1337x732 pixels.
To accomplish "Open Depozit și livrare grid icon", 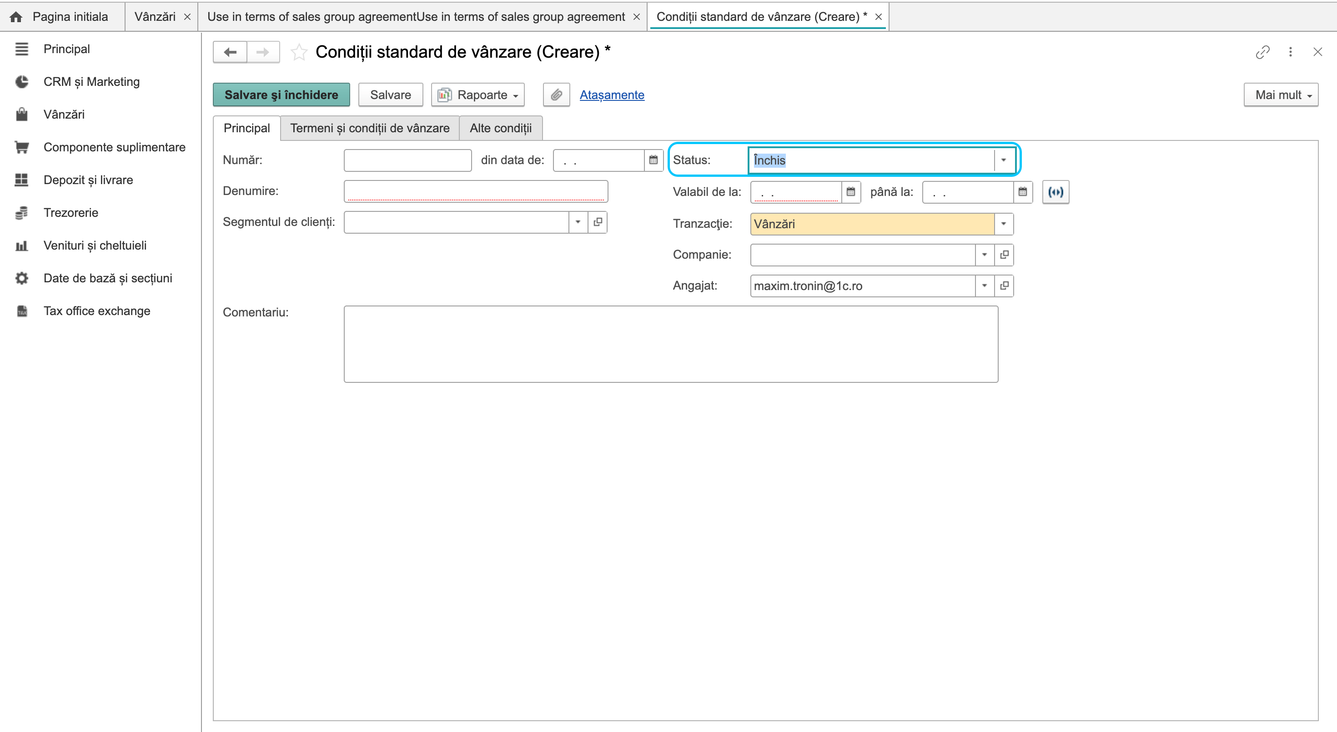I will click(22, 180).
